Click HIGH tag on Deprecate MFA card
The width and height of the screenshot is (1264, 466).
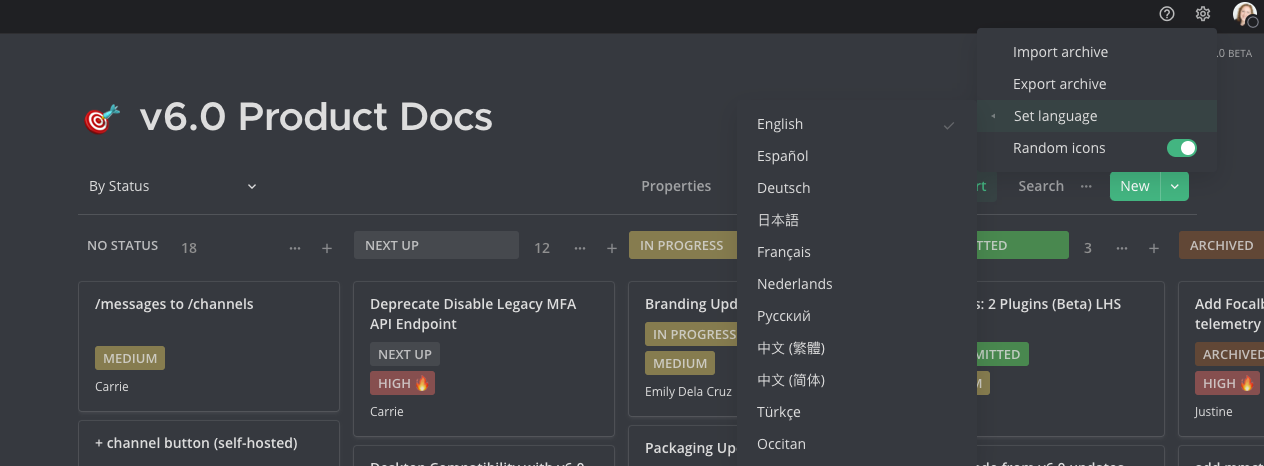[402, 383]
